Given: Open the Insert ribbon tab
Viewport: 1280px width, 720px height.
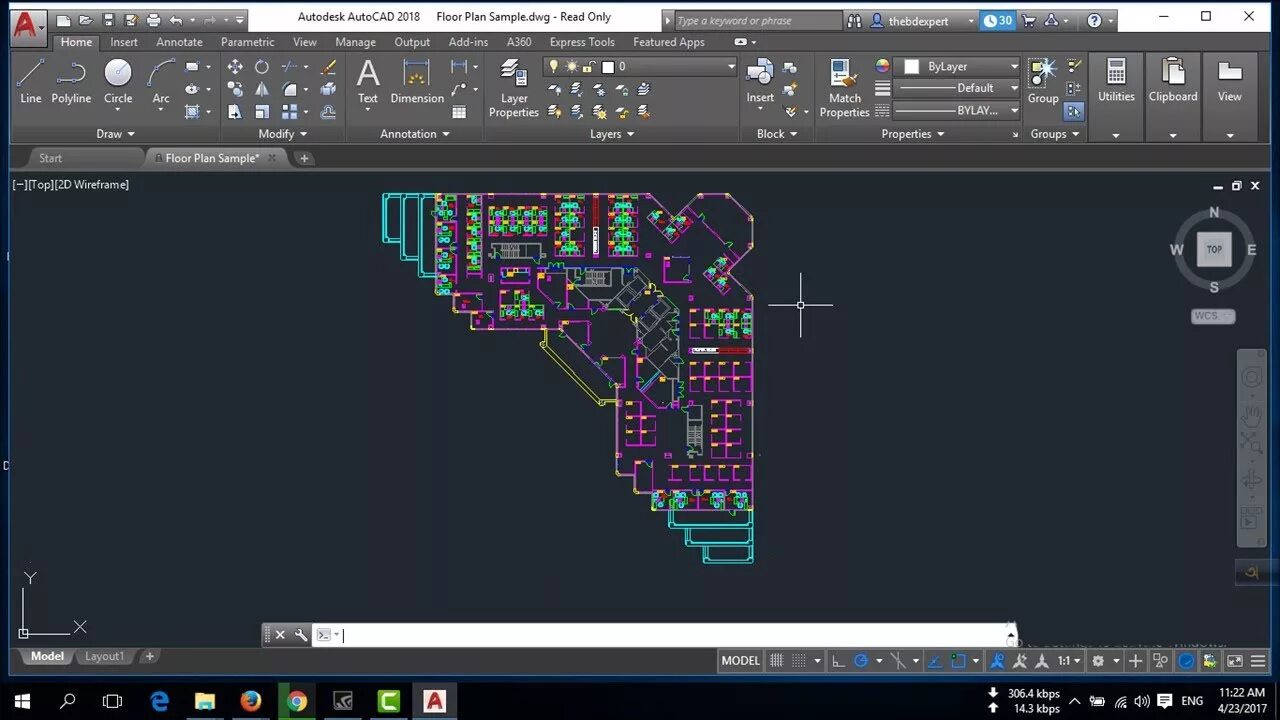Looking at the screenshot, I should [x=124, y=42].
